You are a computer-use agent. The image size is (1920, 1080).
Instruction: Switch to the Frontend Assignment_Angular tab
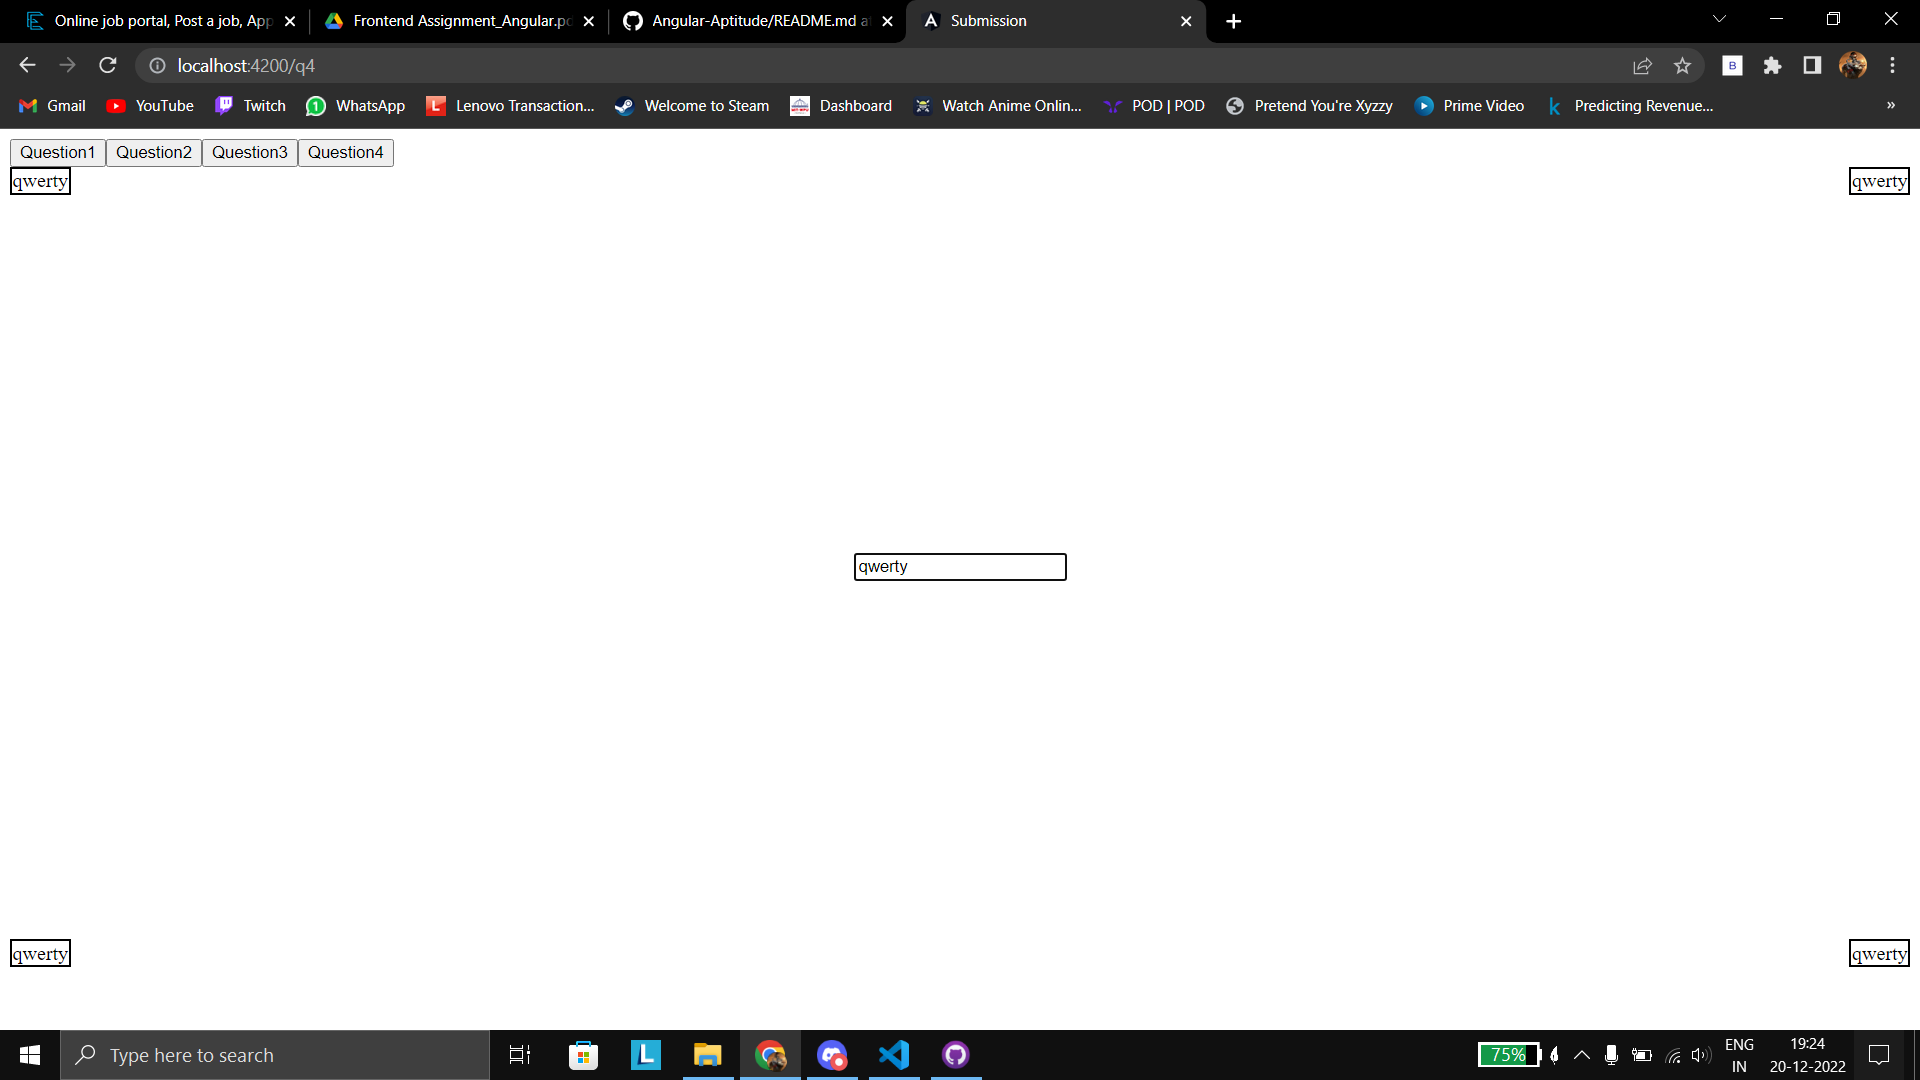click(450, 20)
